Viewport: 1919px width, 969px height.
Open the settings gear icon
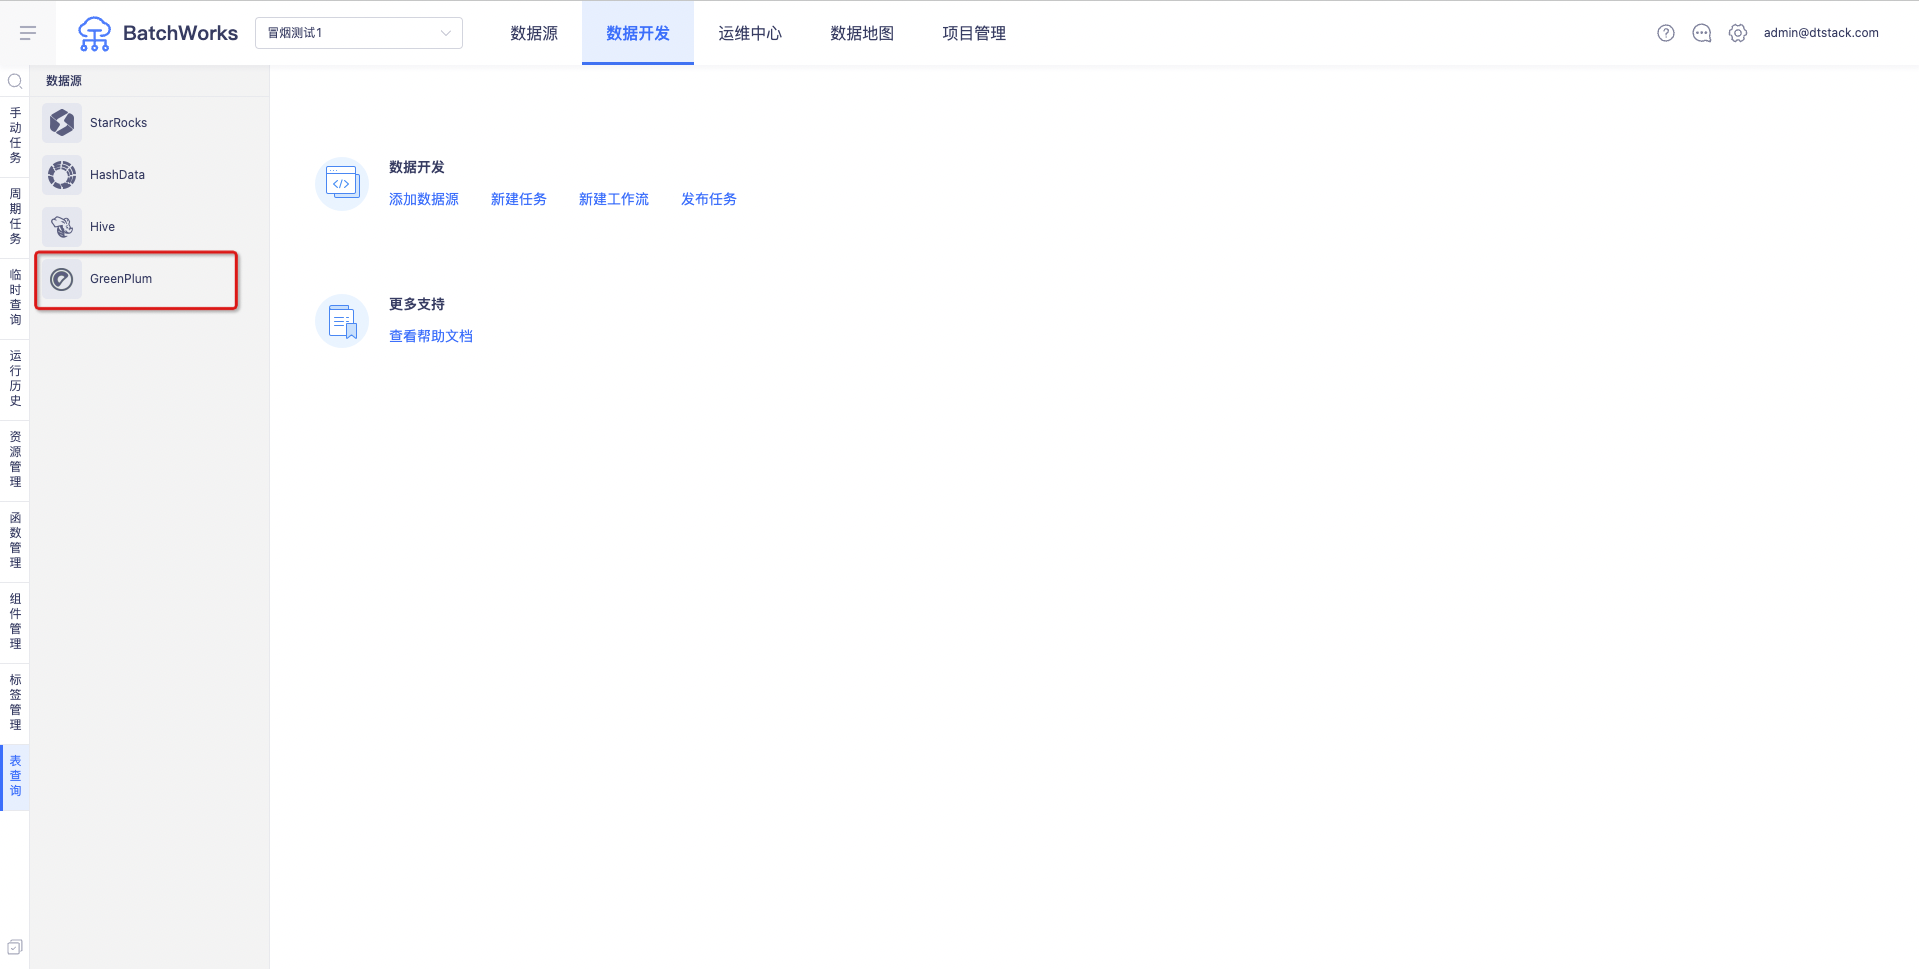[1738, 33]
